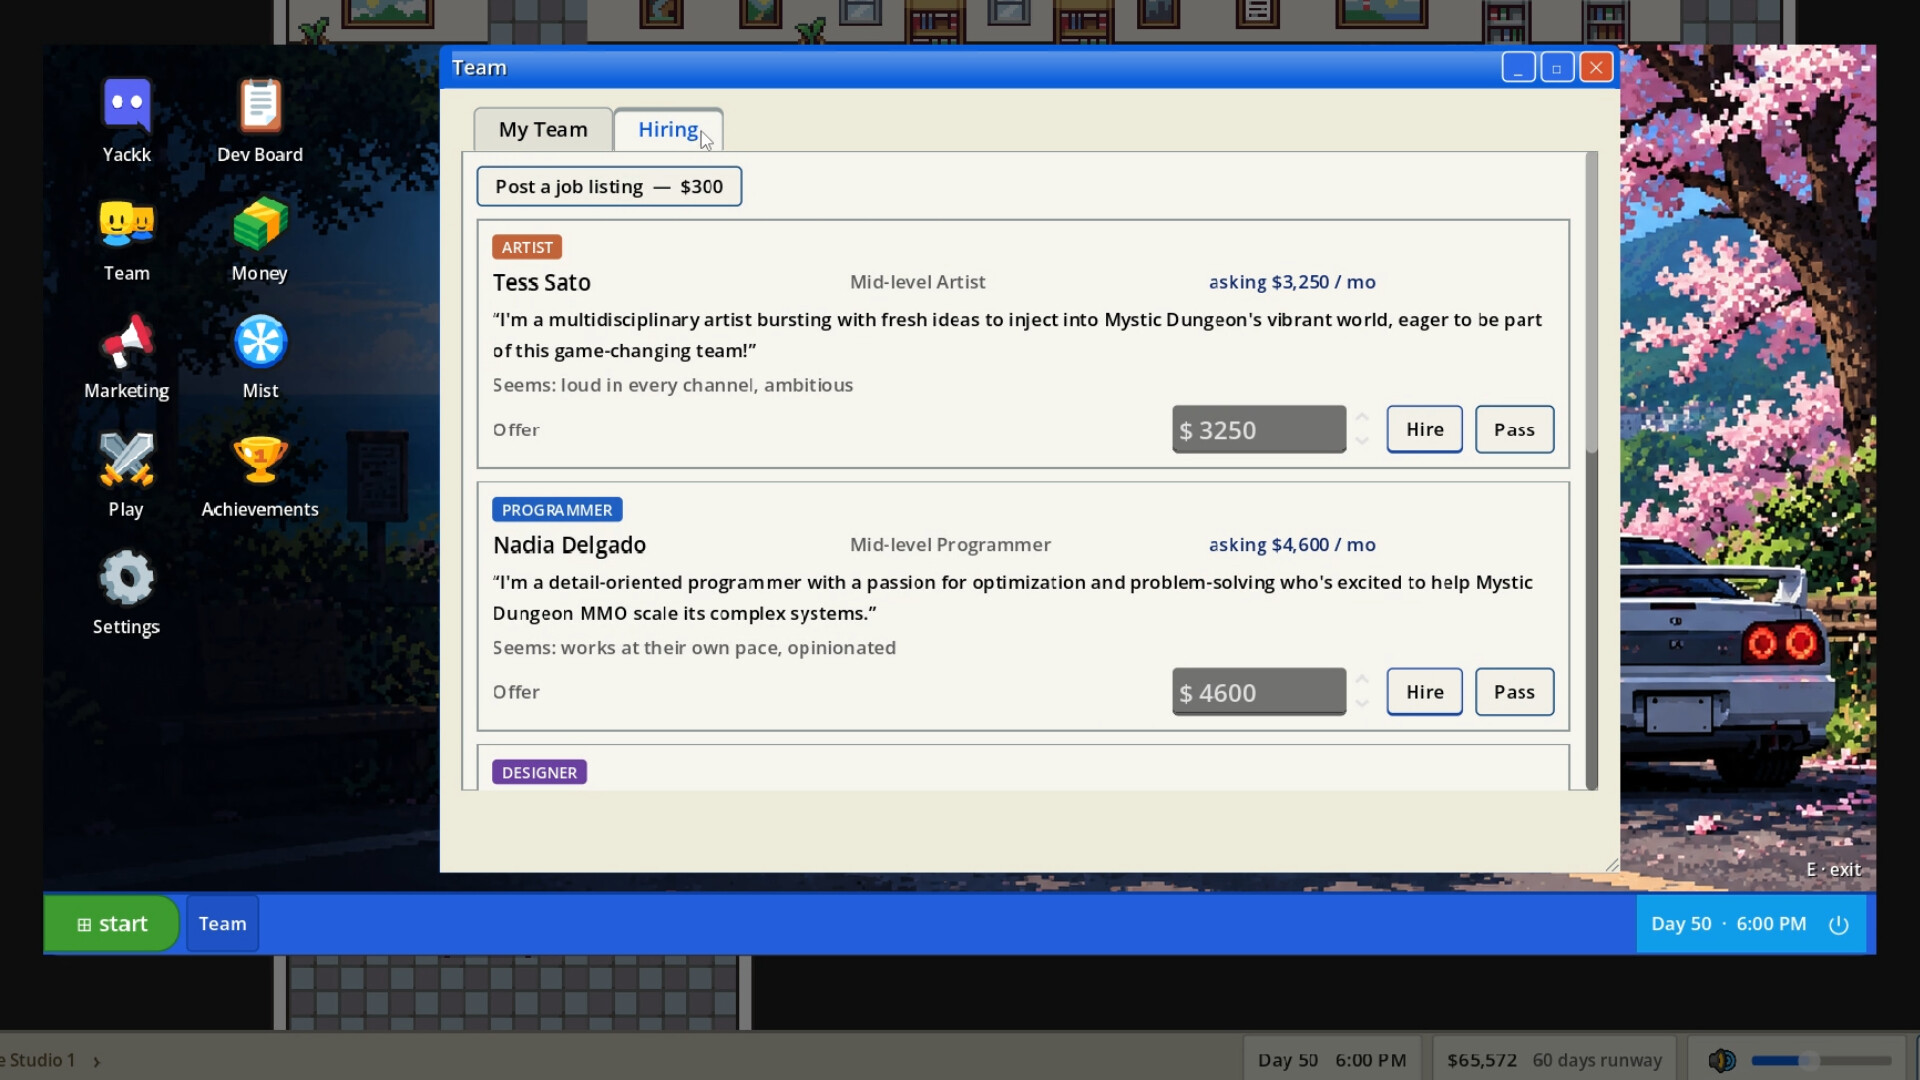Screen dimensions: 1920x1080
Task: Click the Day 50 6:00 PM taskbar clock
Action: (x=1728, y=925)
